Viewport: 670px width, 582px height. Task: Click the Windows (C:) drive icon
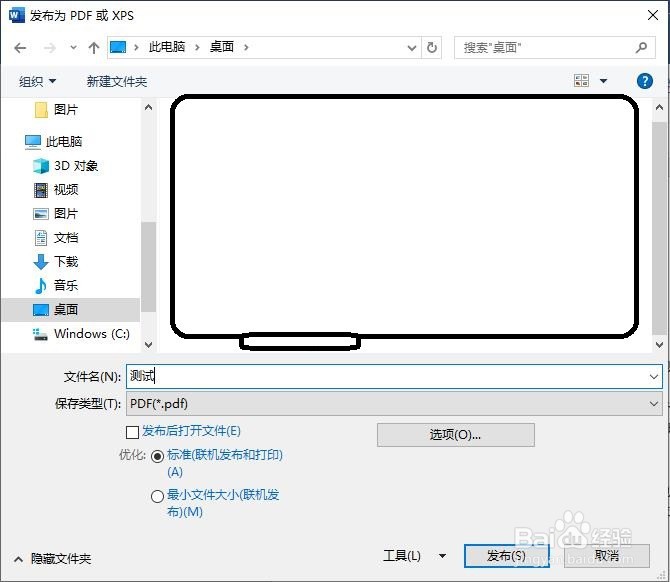pos(40,334)
